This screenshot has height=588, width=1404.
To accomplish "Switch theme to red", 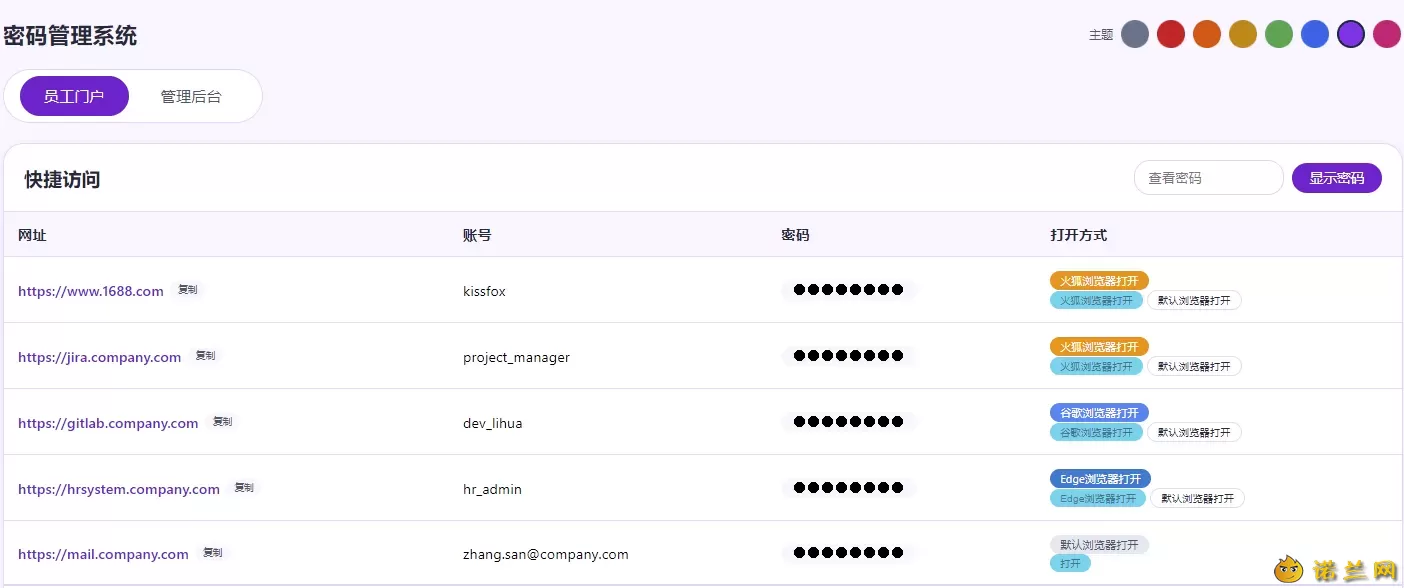I will tap(1171, 34).
